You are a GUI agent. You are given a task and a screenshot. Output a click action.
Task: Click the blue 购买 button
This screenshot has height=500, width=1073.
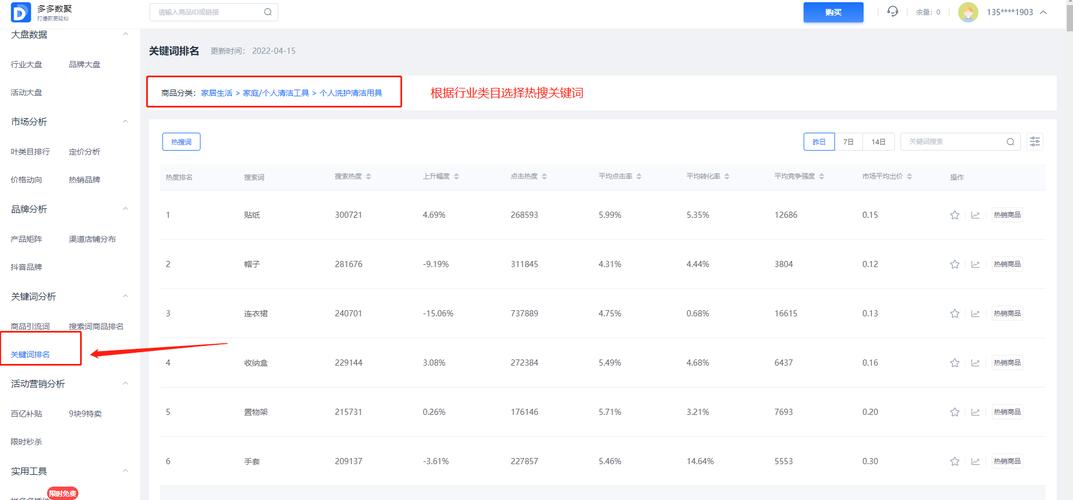[833, 12]
